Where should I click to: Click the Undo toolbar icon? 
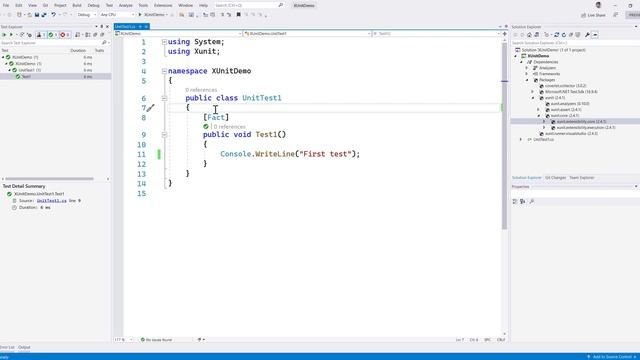click(53, 15)
